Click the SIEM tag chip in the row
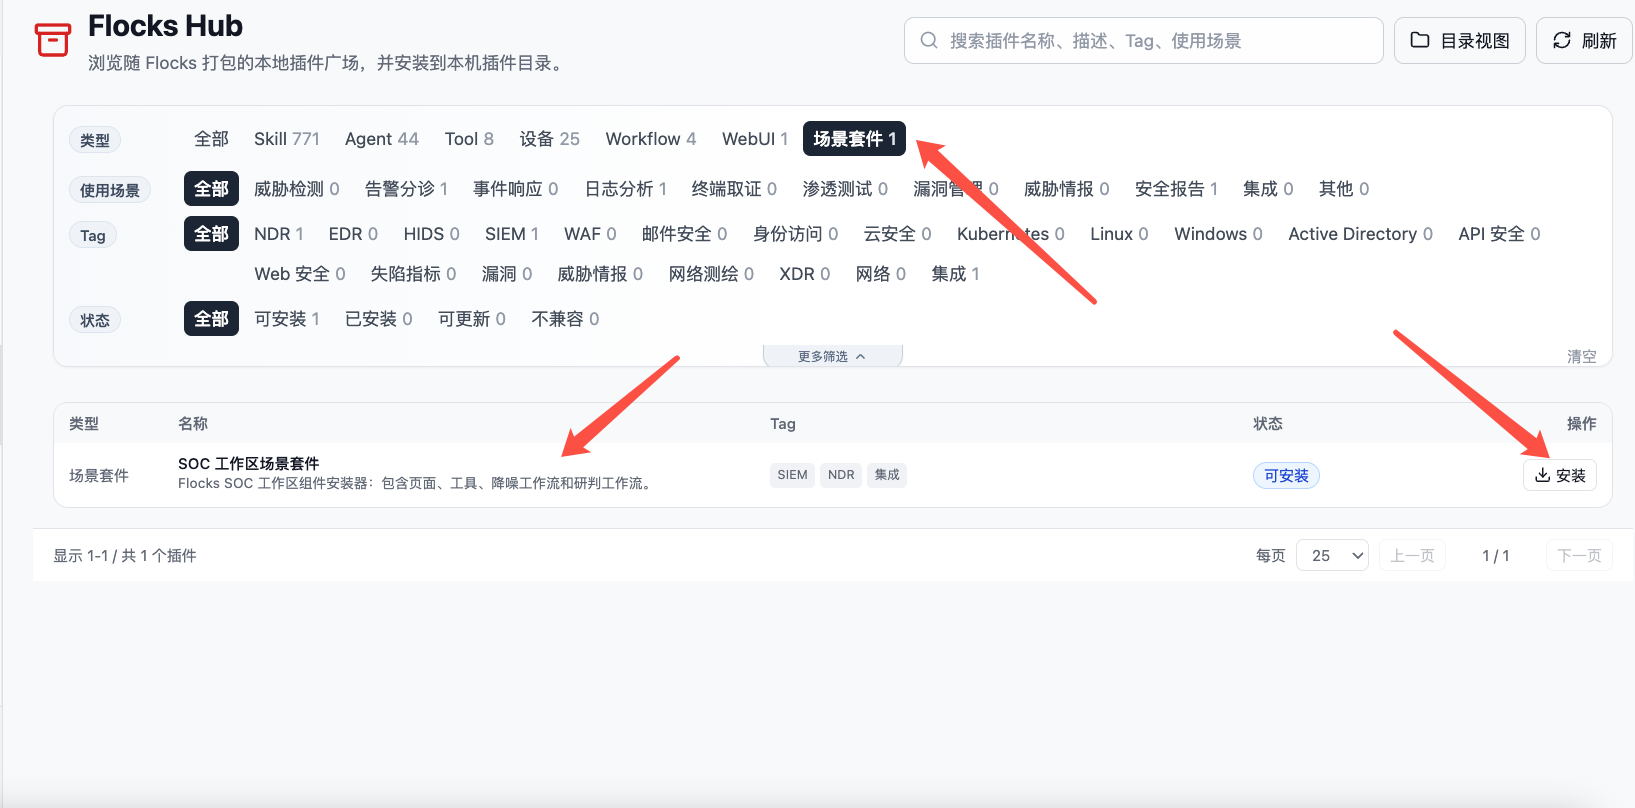The width and height of the screenshot is (1635, 808). (x=792, y=475)
